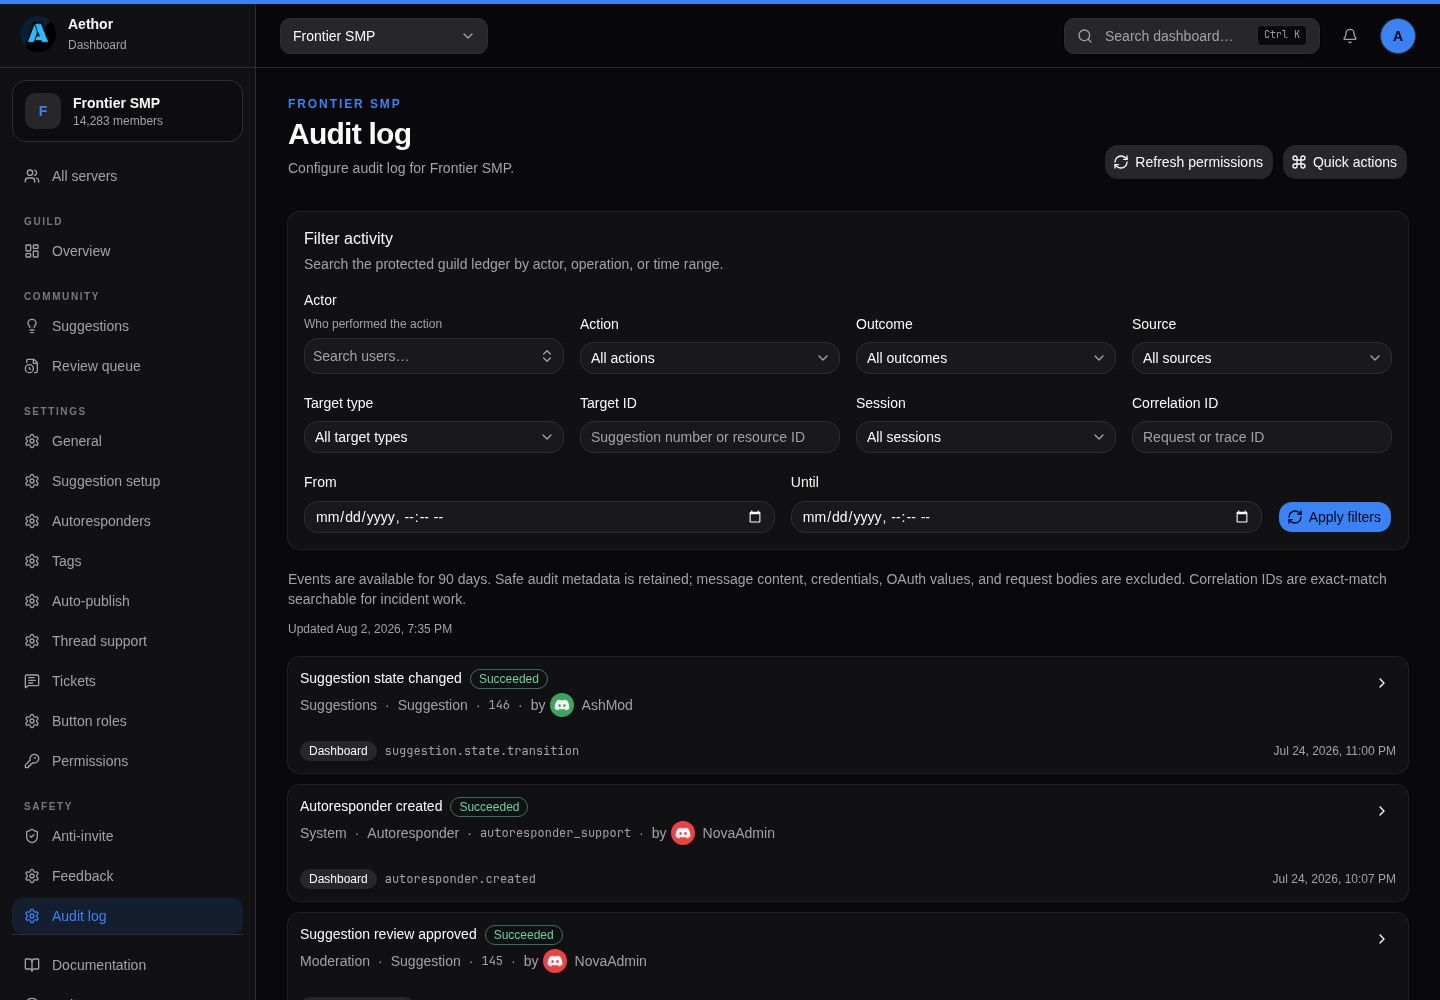Viewport: 1440px width, 1000px height.
Task: Select the Audit log sidebar item
Action: pyautogui.click(x=127, y=916)
